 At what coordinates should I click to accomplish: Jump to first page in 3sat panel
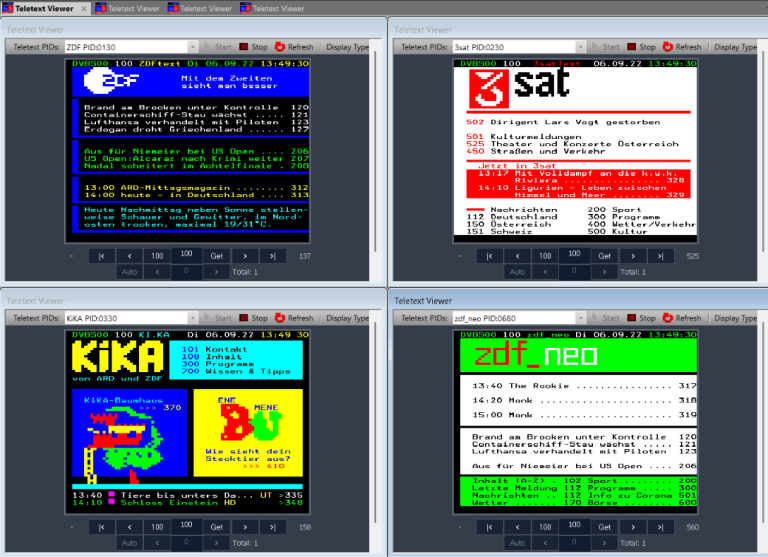[489, 256]
